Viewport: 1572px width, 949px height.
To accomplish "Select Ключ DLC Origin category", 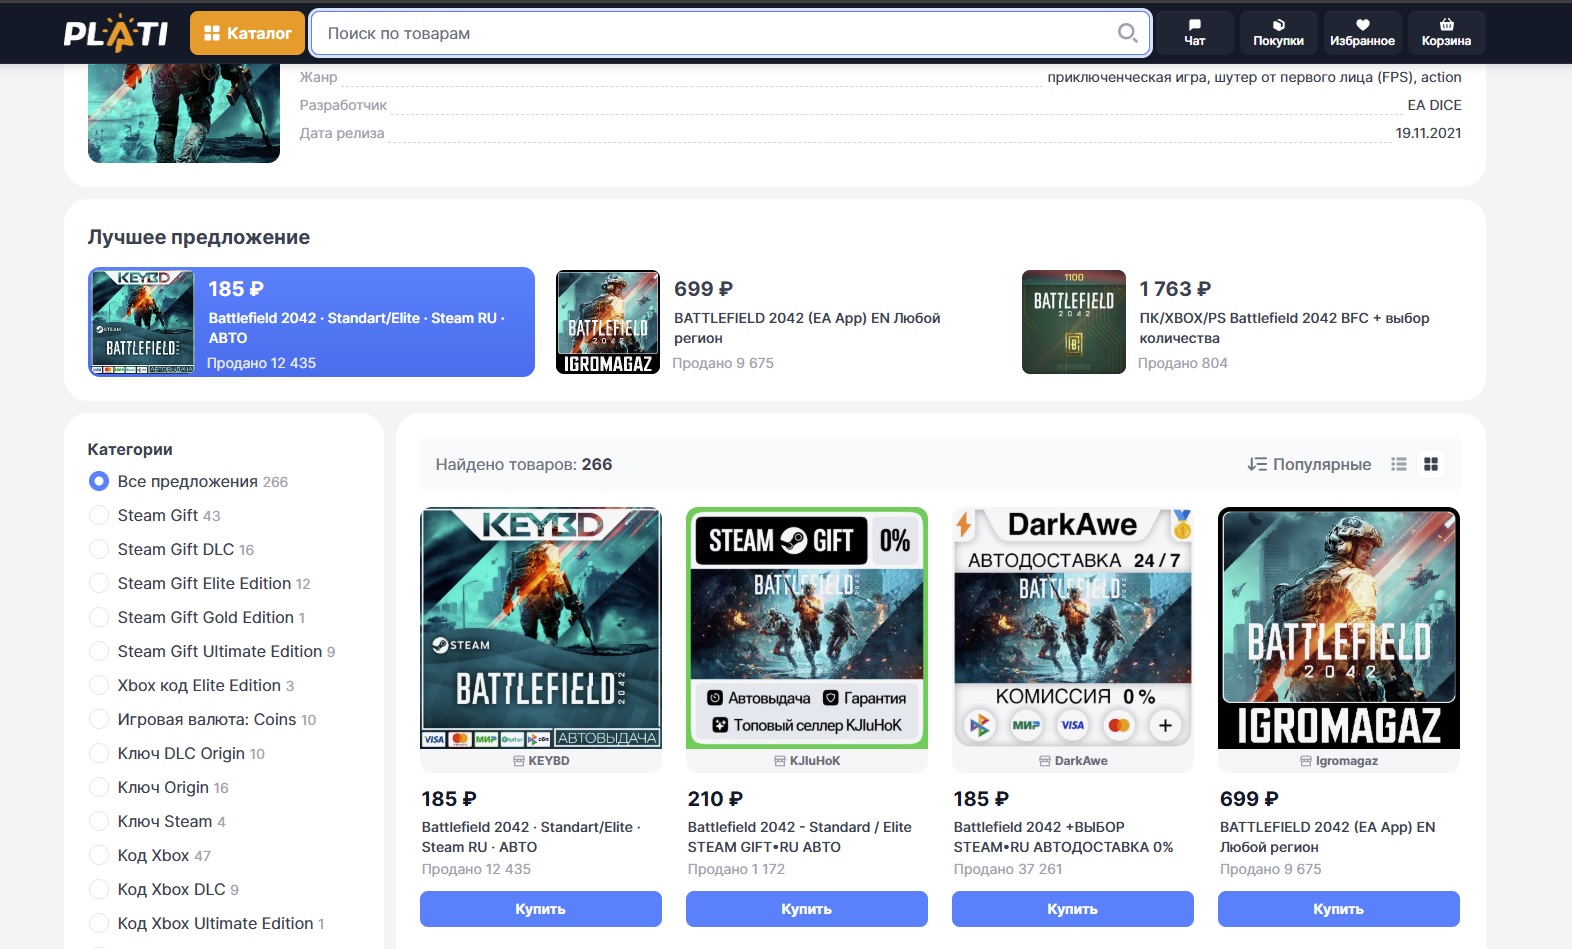I will [176, 754].
